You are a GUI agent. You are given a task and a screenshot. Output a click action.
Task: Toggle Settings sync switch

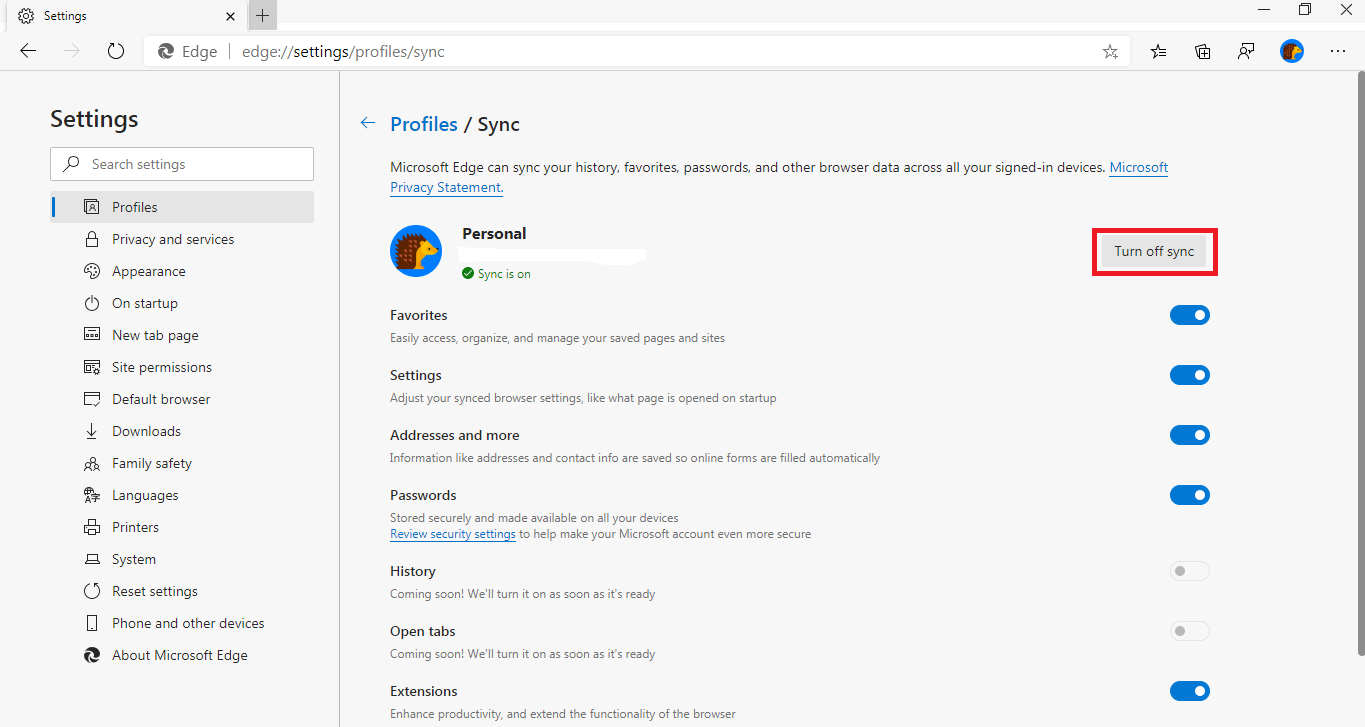coord(1190,375)
